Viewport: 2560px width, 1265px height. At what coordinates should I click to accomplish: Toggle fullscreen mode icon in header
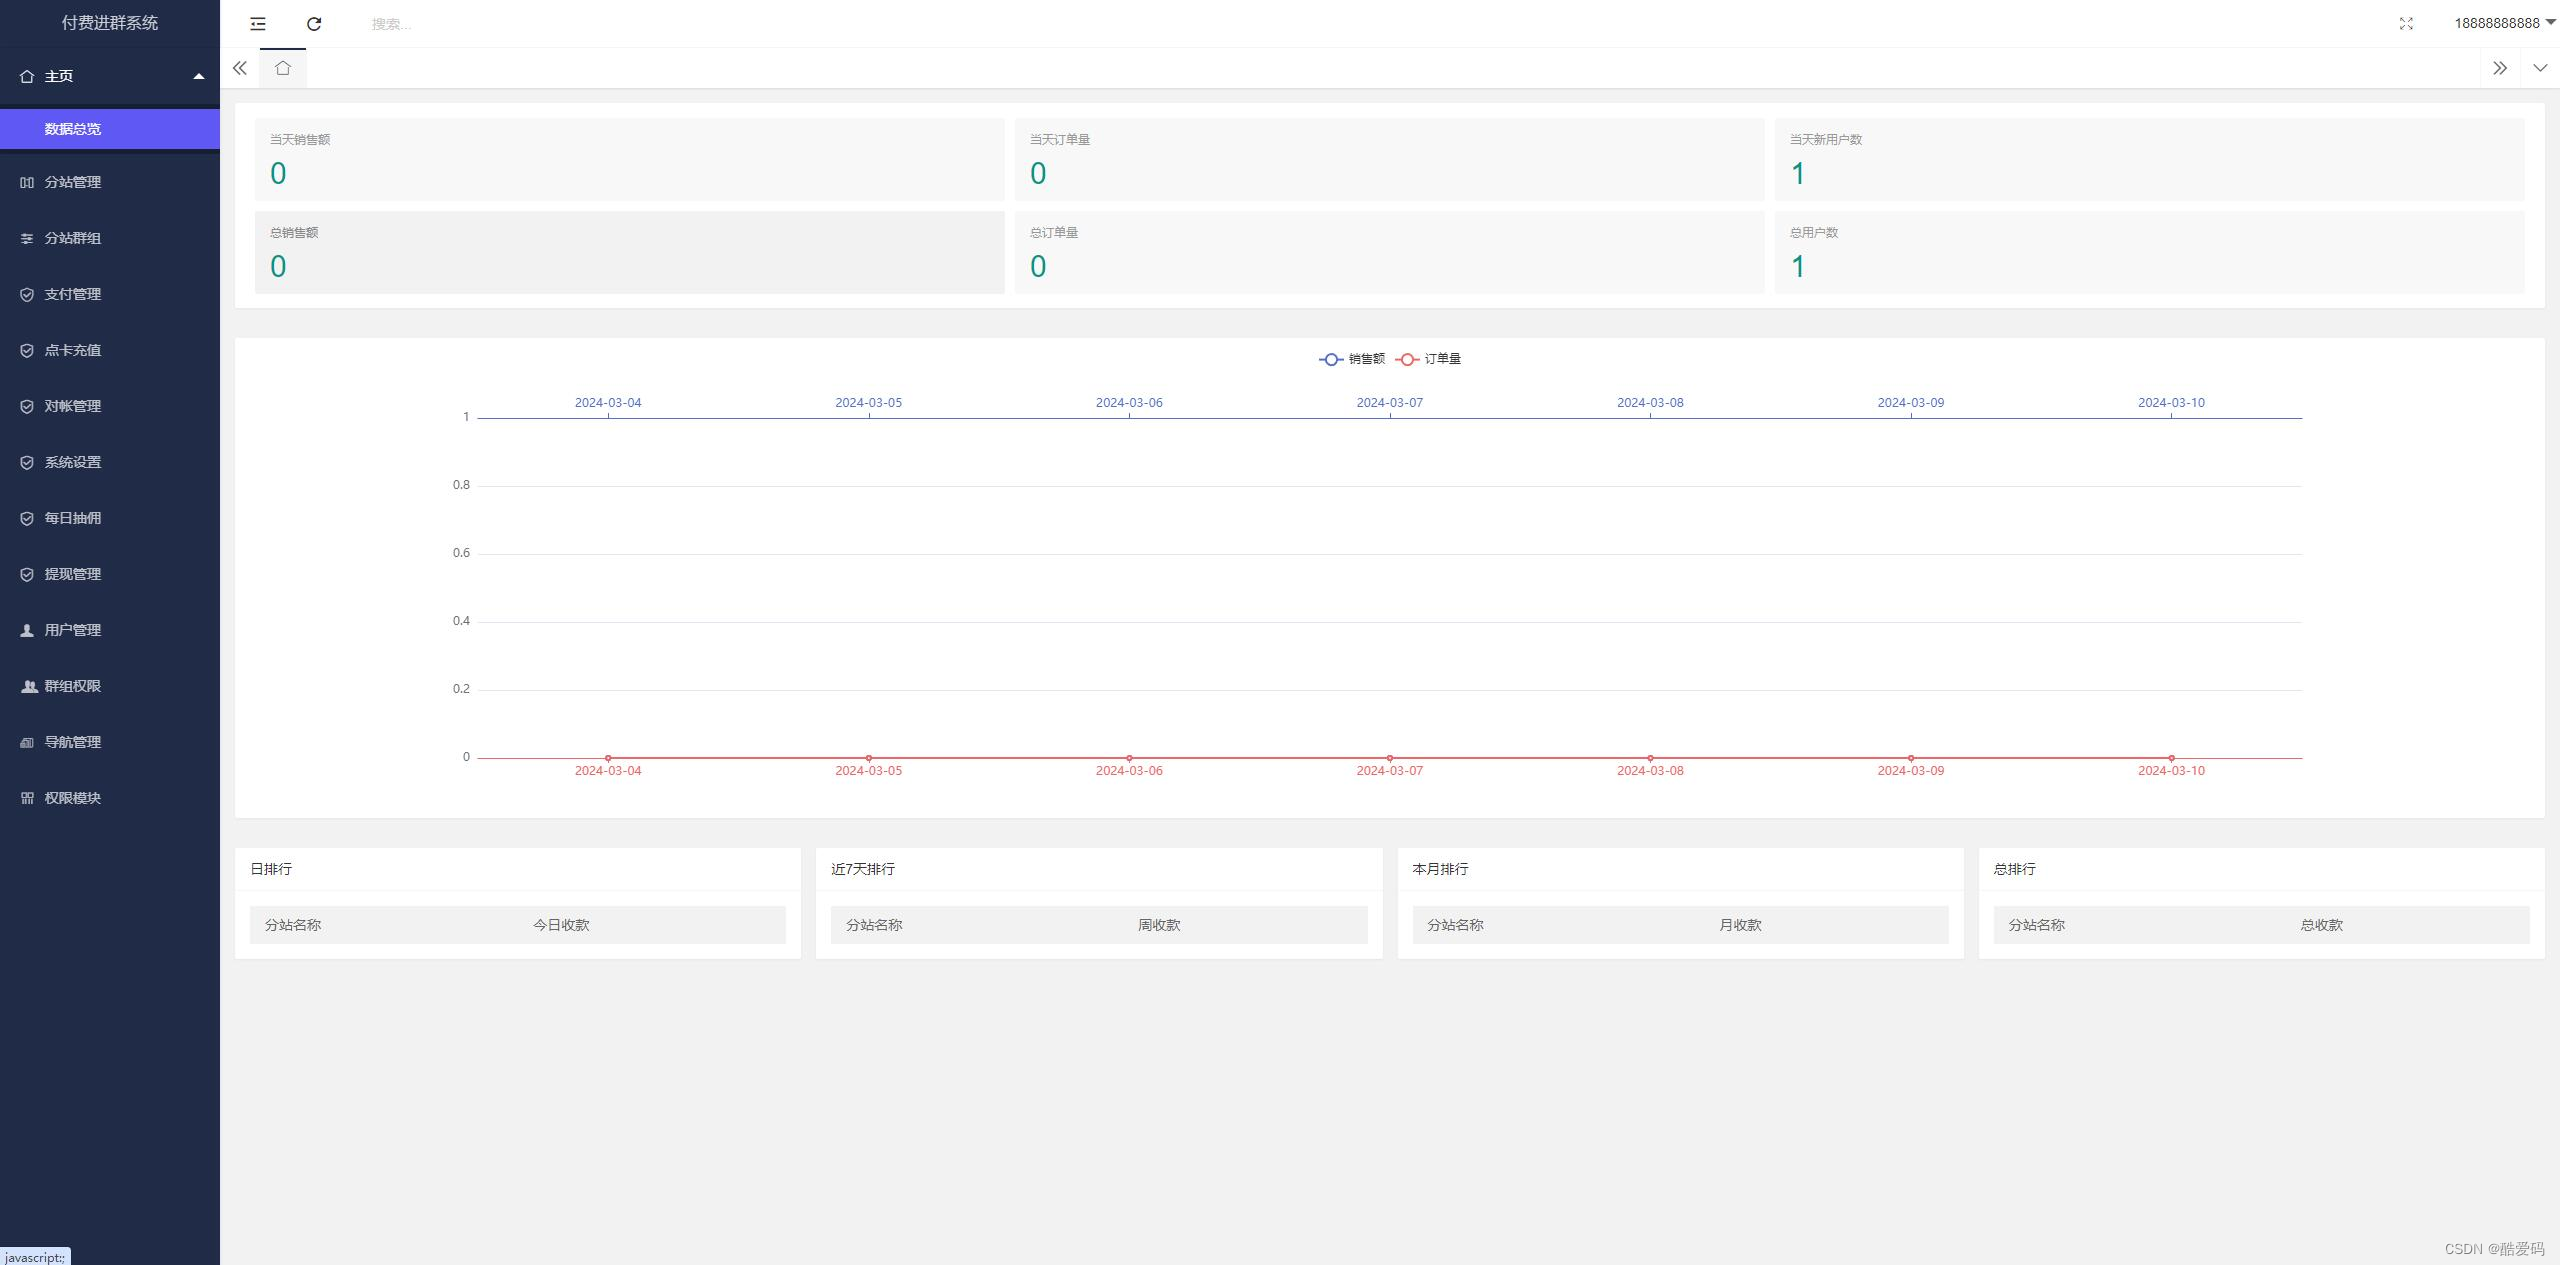tap(2406, 24)
